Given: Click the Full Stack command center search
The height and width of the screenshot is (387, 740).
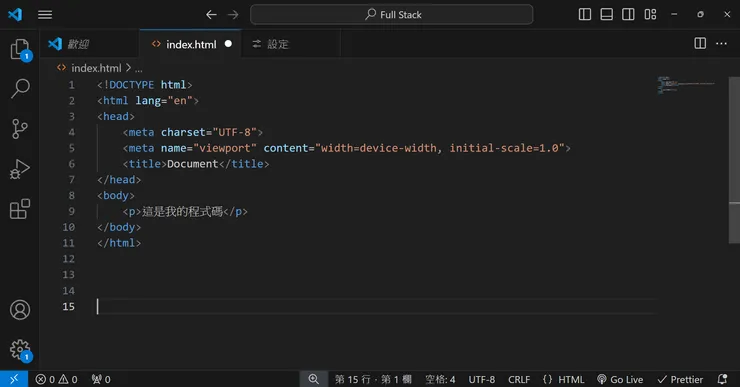Looking at the screenshot, I should pos(392,15).
